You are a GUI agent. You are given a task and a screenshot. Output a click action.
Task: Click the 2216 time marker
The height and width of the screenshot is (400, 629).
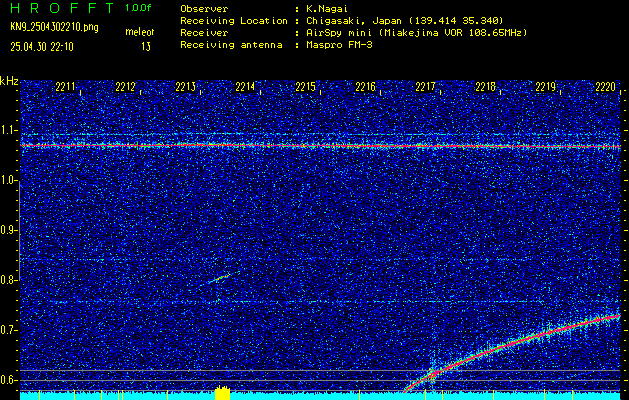365,87
